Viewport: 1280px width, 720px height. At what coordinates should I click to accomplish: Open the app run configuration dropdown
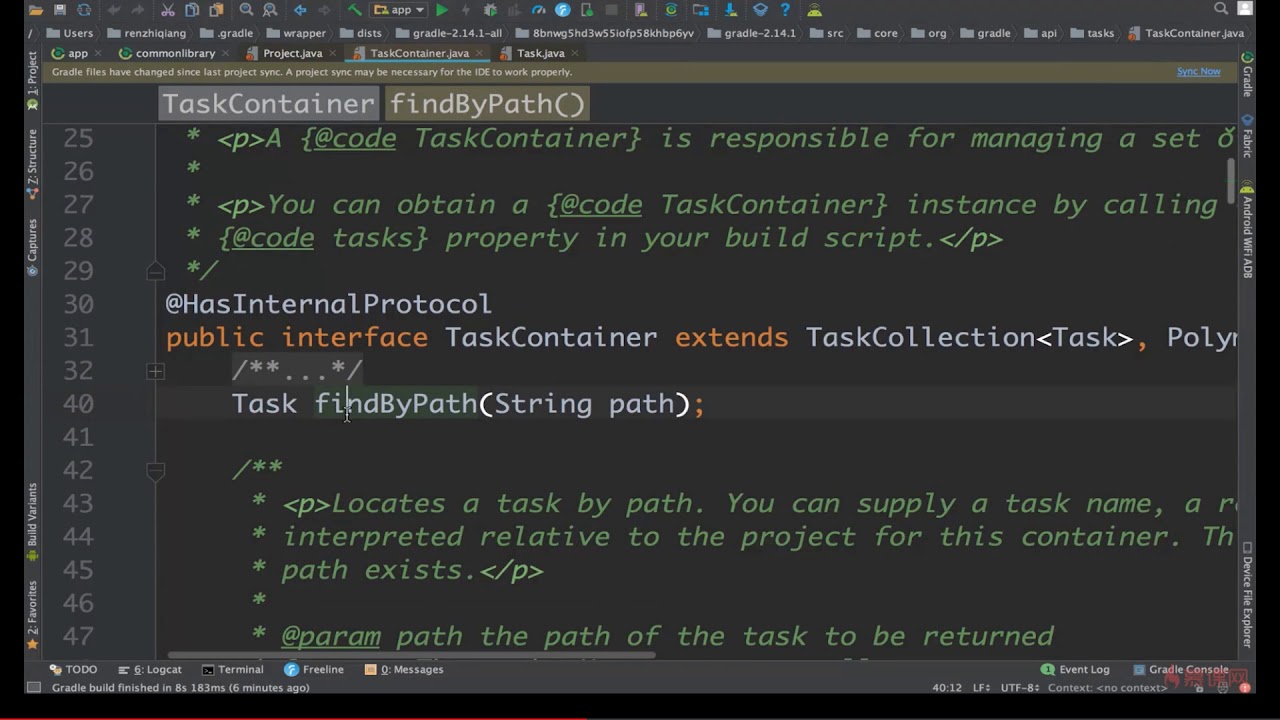pyautogui.click(x=399, y=10)
